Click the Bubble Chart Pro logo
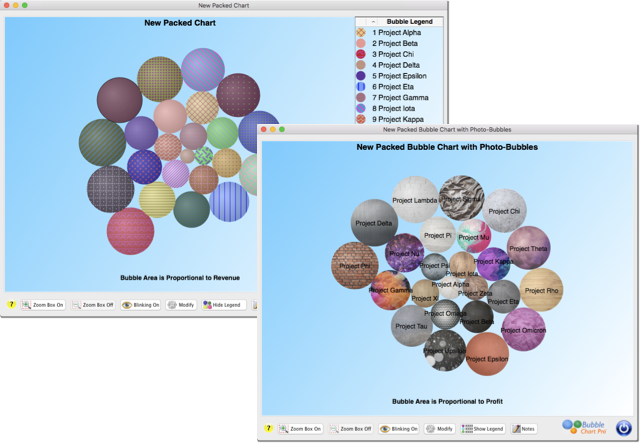The height and width of the screenshot is (444, 642). coord(584,427)
